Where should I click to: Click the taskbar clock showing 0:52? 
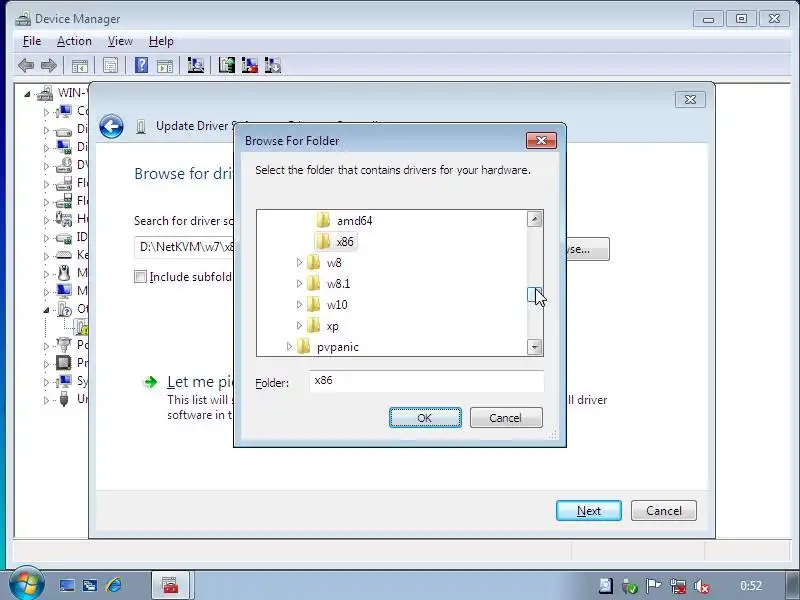click(x=751, y=586)
